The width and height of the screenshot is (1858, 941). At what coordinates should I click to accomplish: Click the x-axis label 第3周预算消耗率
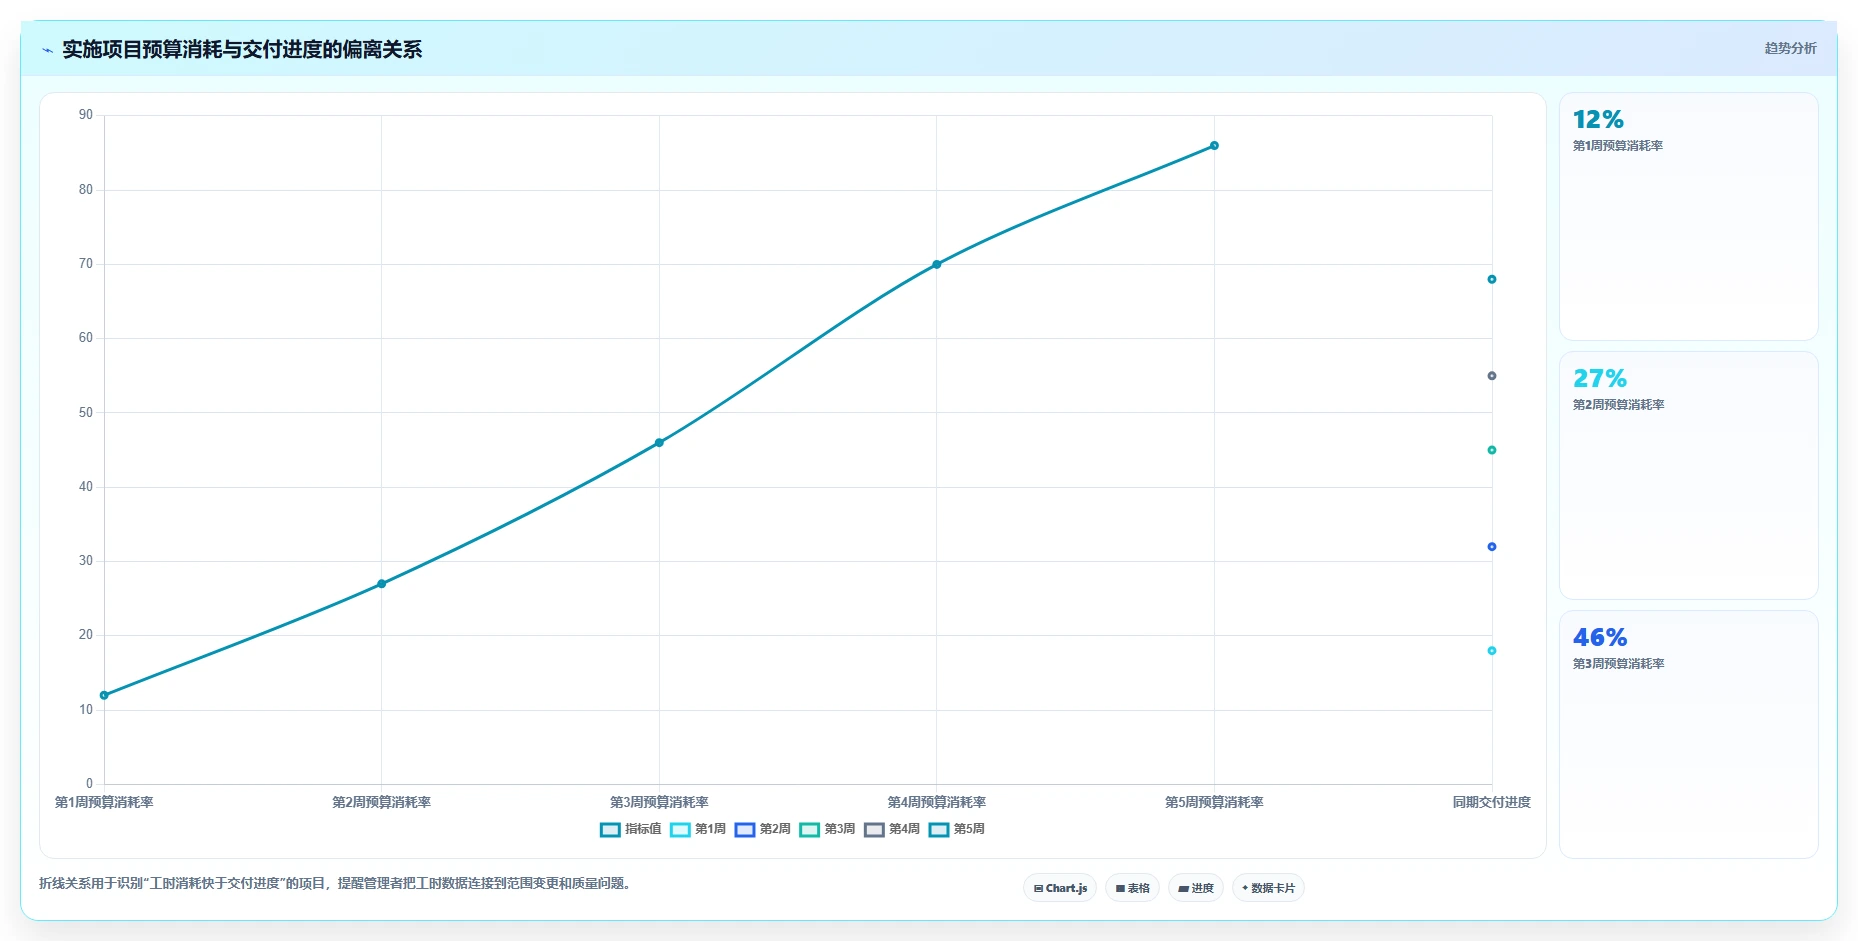tap(659, 802)
